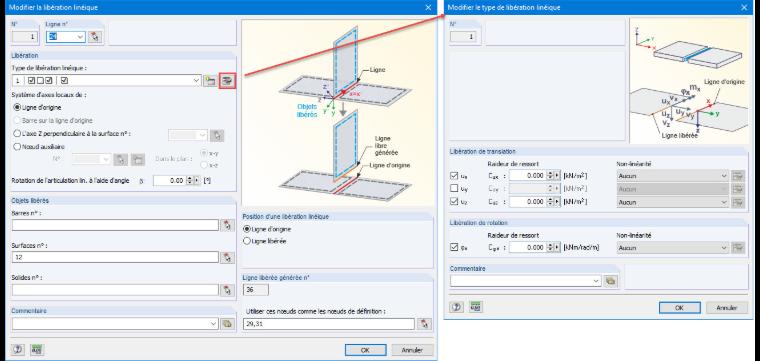Open comment library in right dialog
The image size is (760, 361).
pos(611,281)
